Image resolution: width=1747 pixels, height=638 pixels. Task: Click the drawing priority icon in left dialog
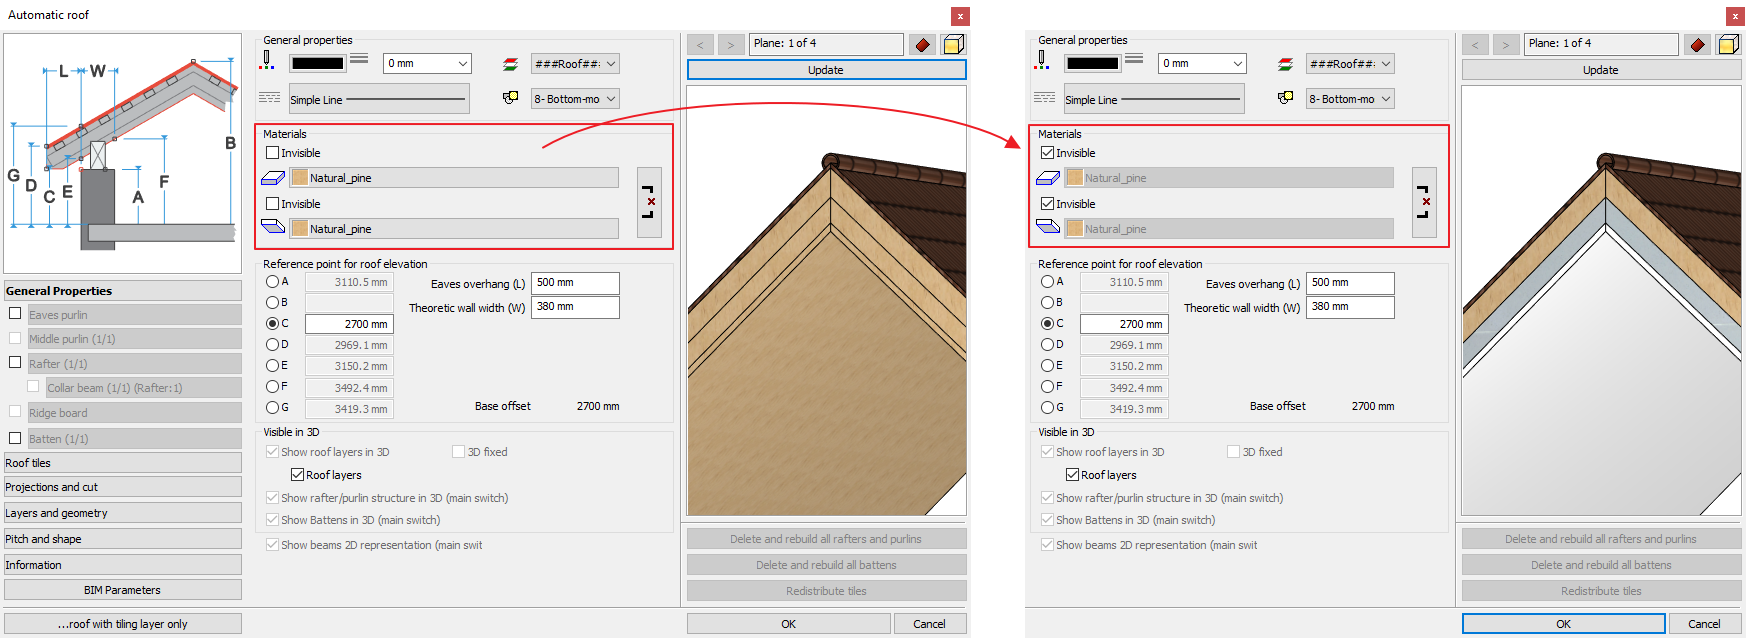click(x=510, y=98)
